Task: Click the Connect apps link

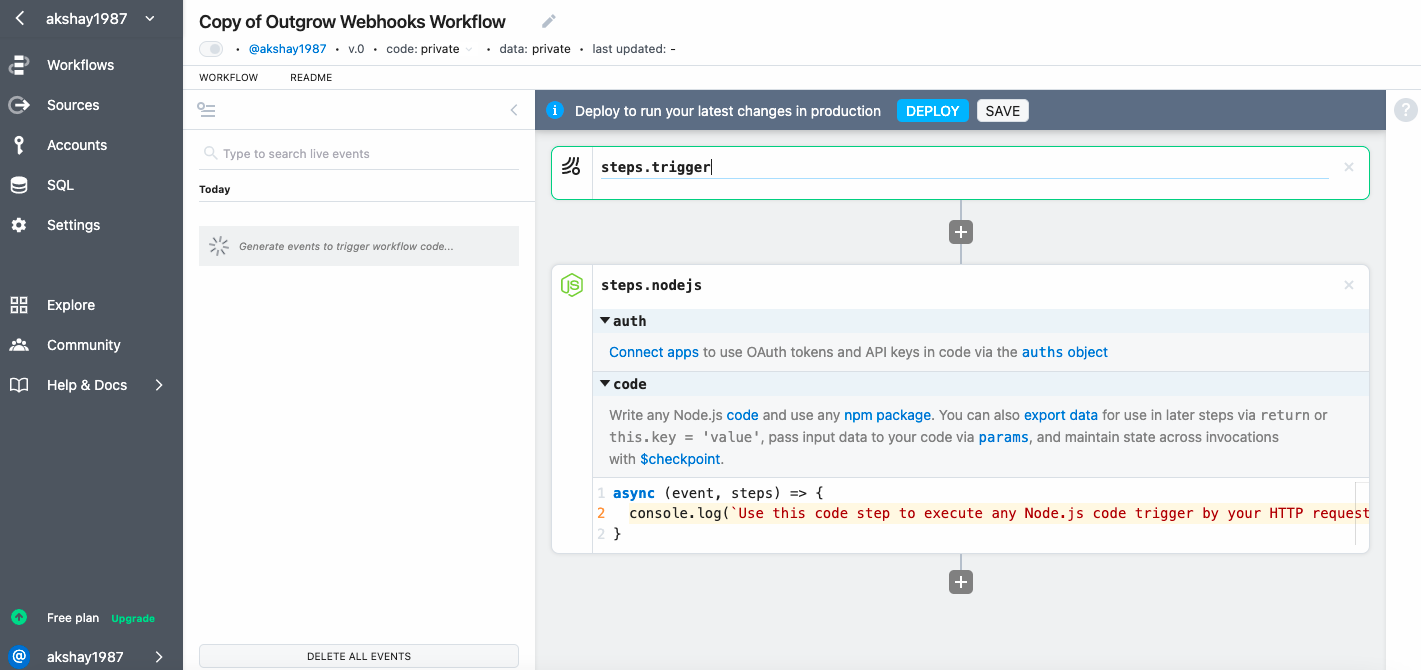Action: click(654, 352)
